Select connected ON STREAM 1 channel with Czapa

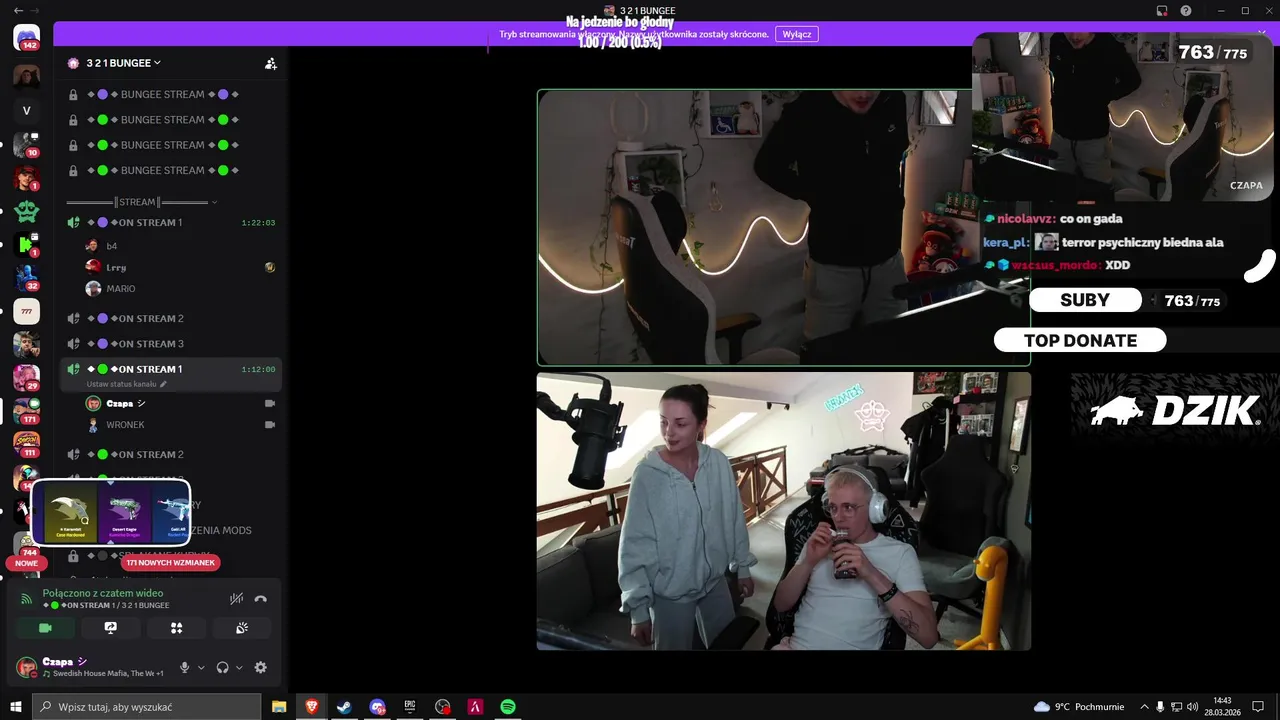coord(170,369)
